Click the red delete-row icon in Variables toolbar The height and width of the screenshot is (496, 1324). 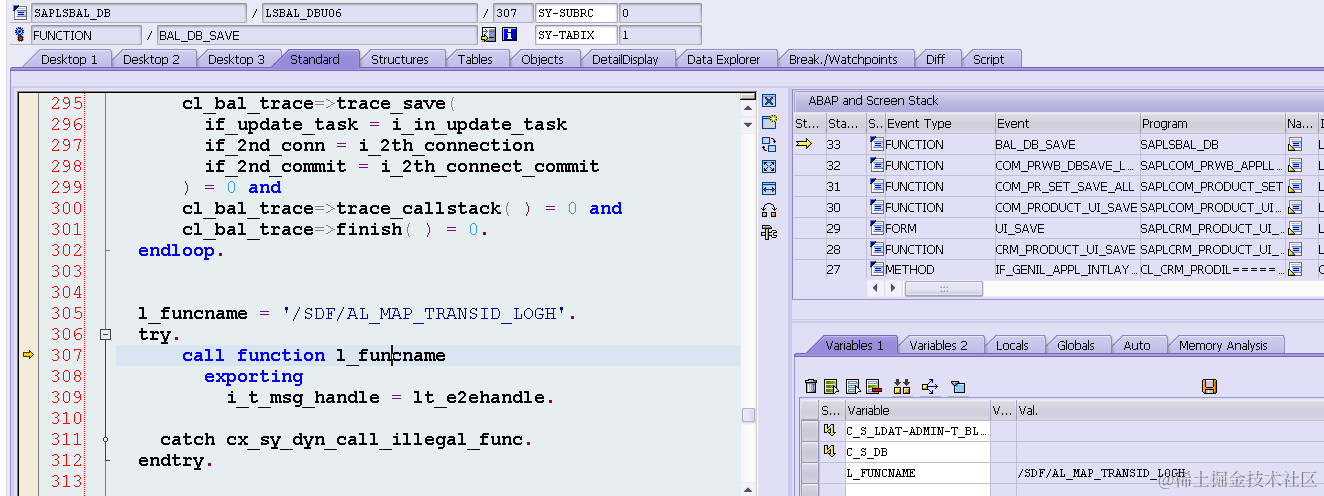[873, 386]
